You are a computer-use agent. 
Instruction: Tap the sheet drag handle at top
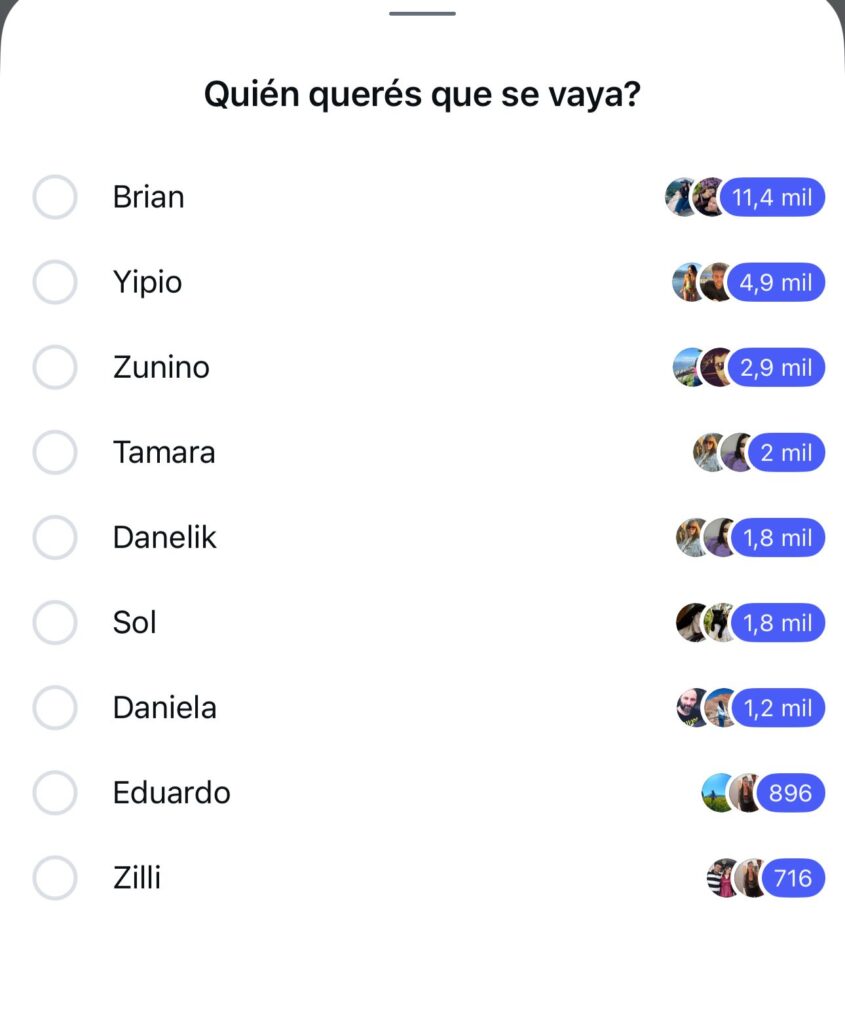pos(422,14)
